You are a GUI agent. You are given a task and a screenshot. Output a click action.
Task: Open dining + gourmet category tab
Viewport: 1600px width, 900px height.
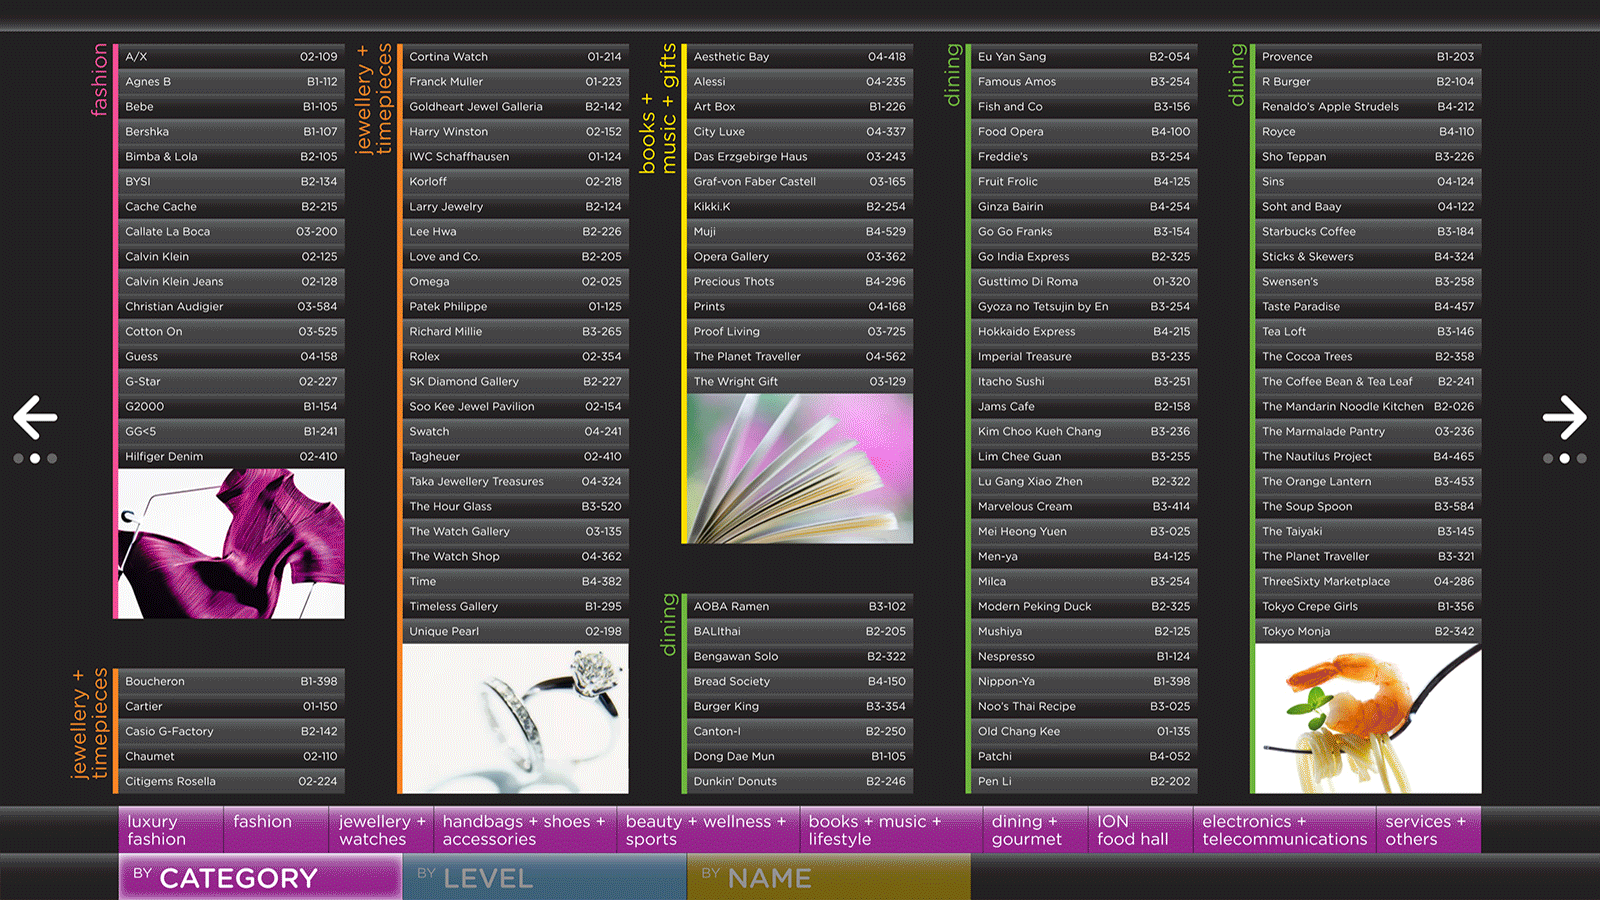tap(1035, 830)
